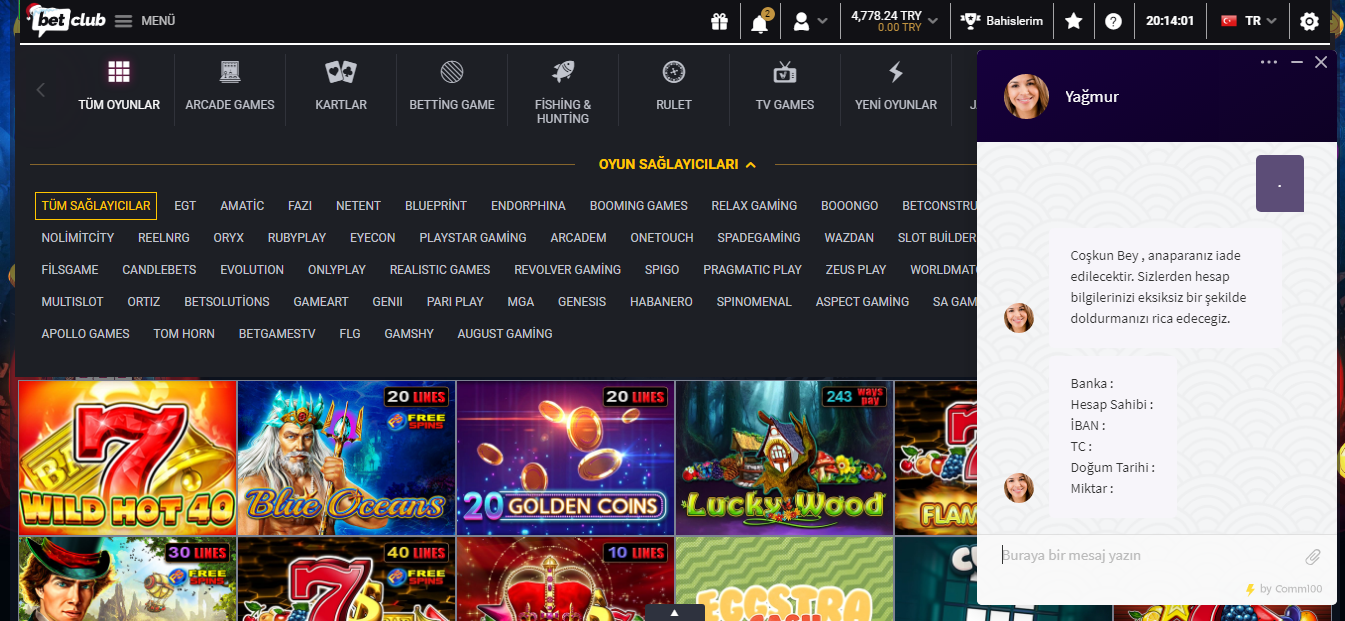This screenshot has height=621, width=1345.
Task: Minimize the Yağmur chat window
Action: pos(1297,62)
